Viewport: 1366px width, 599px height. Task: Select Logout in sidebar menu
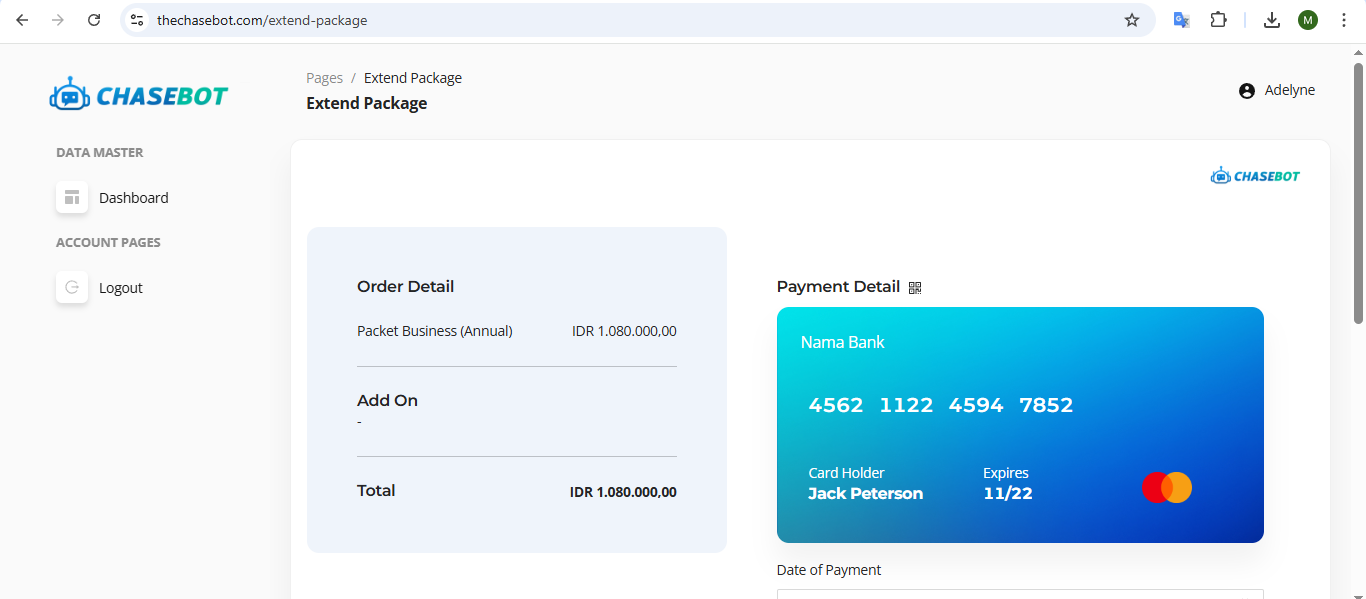tap(121, 288)
